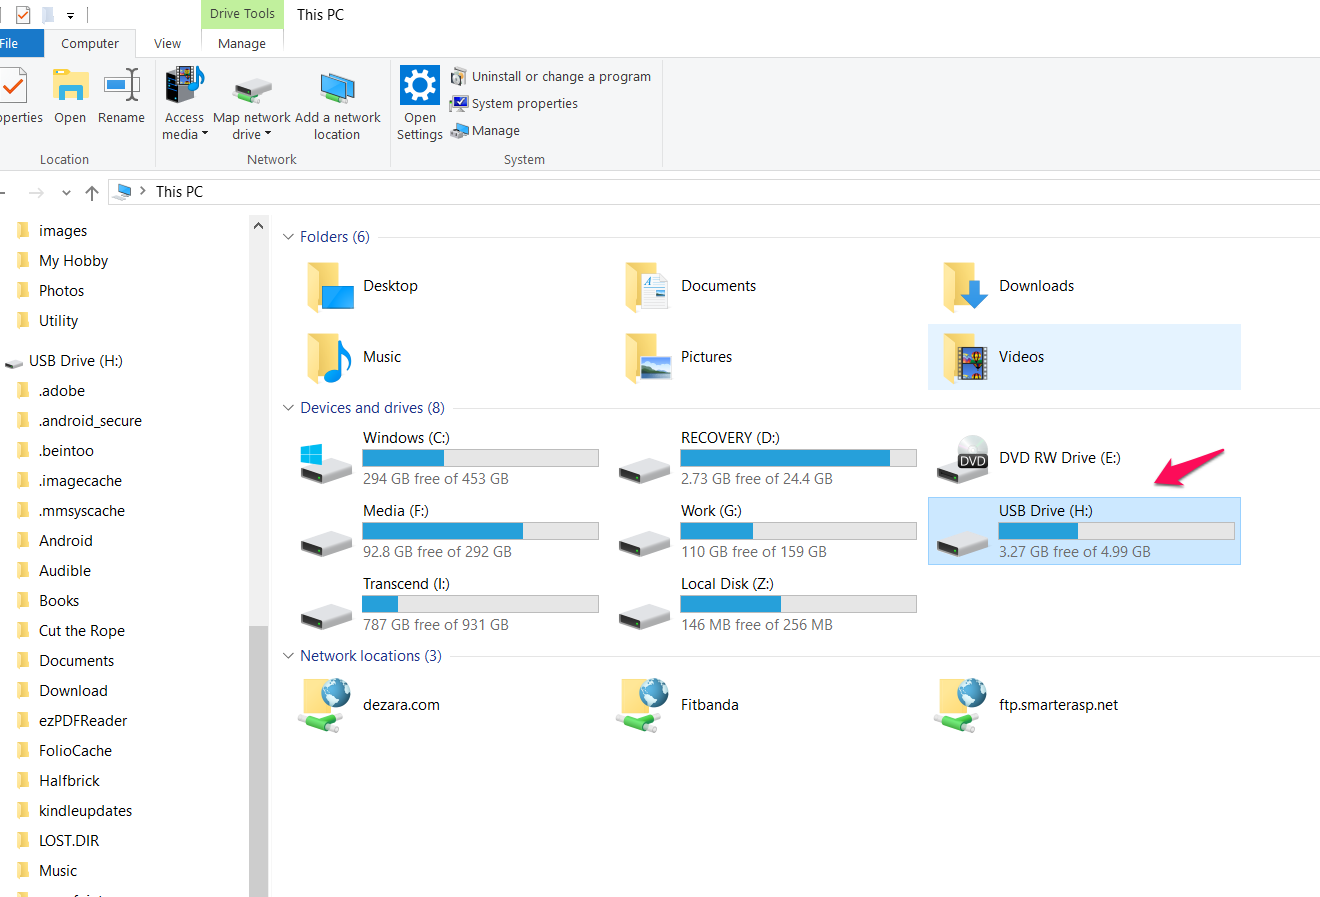Click the Transcend (I:) storage usage bar
Viewport: 1320px width, 897px height.
click(480, 604)
